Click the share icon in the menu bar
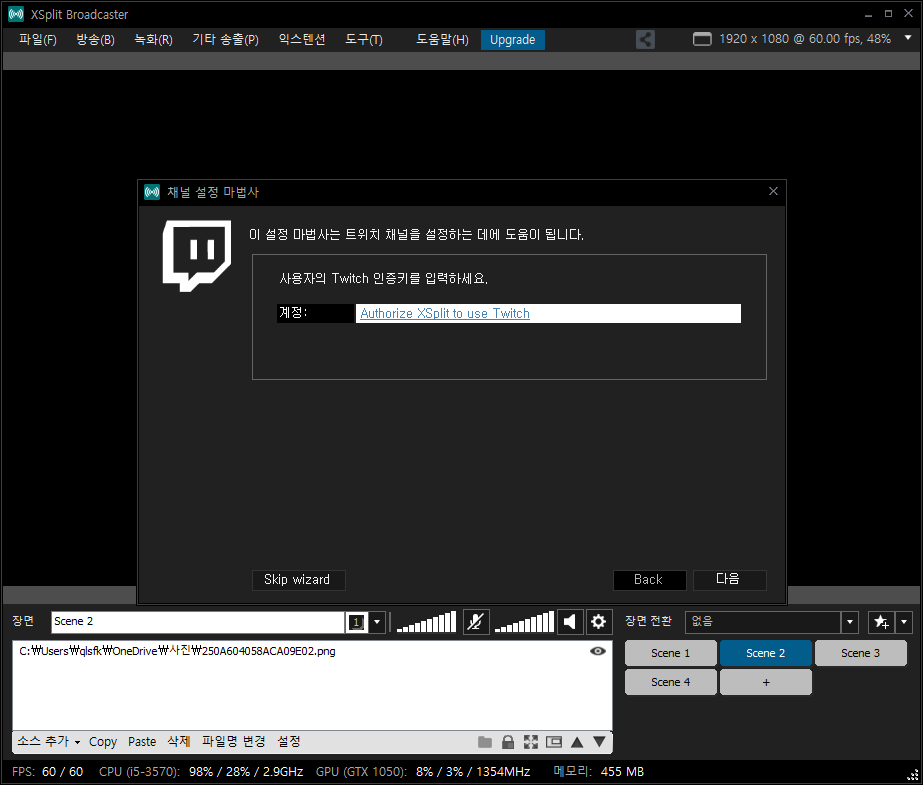Viewport: 923px width, 785px height. (645, 39)
